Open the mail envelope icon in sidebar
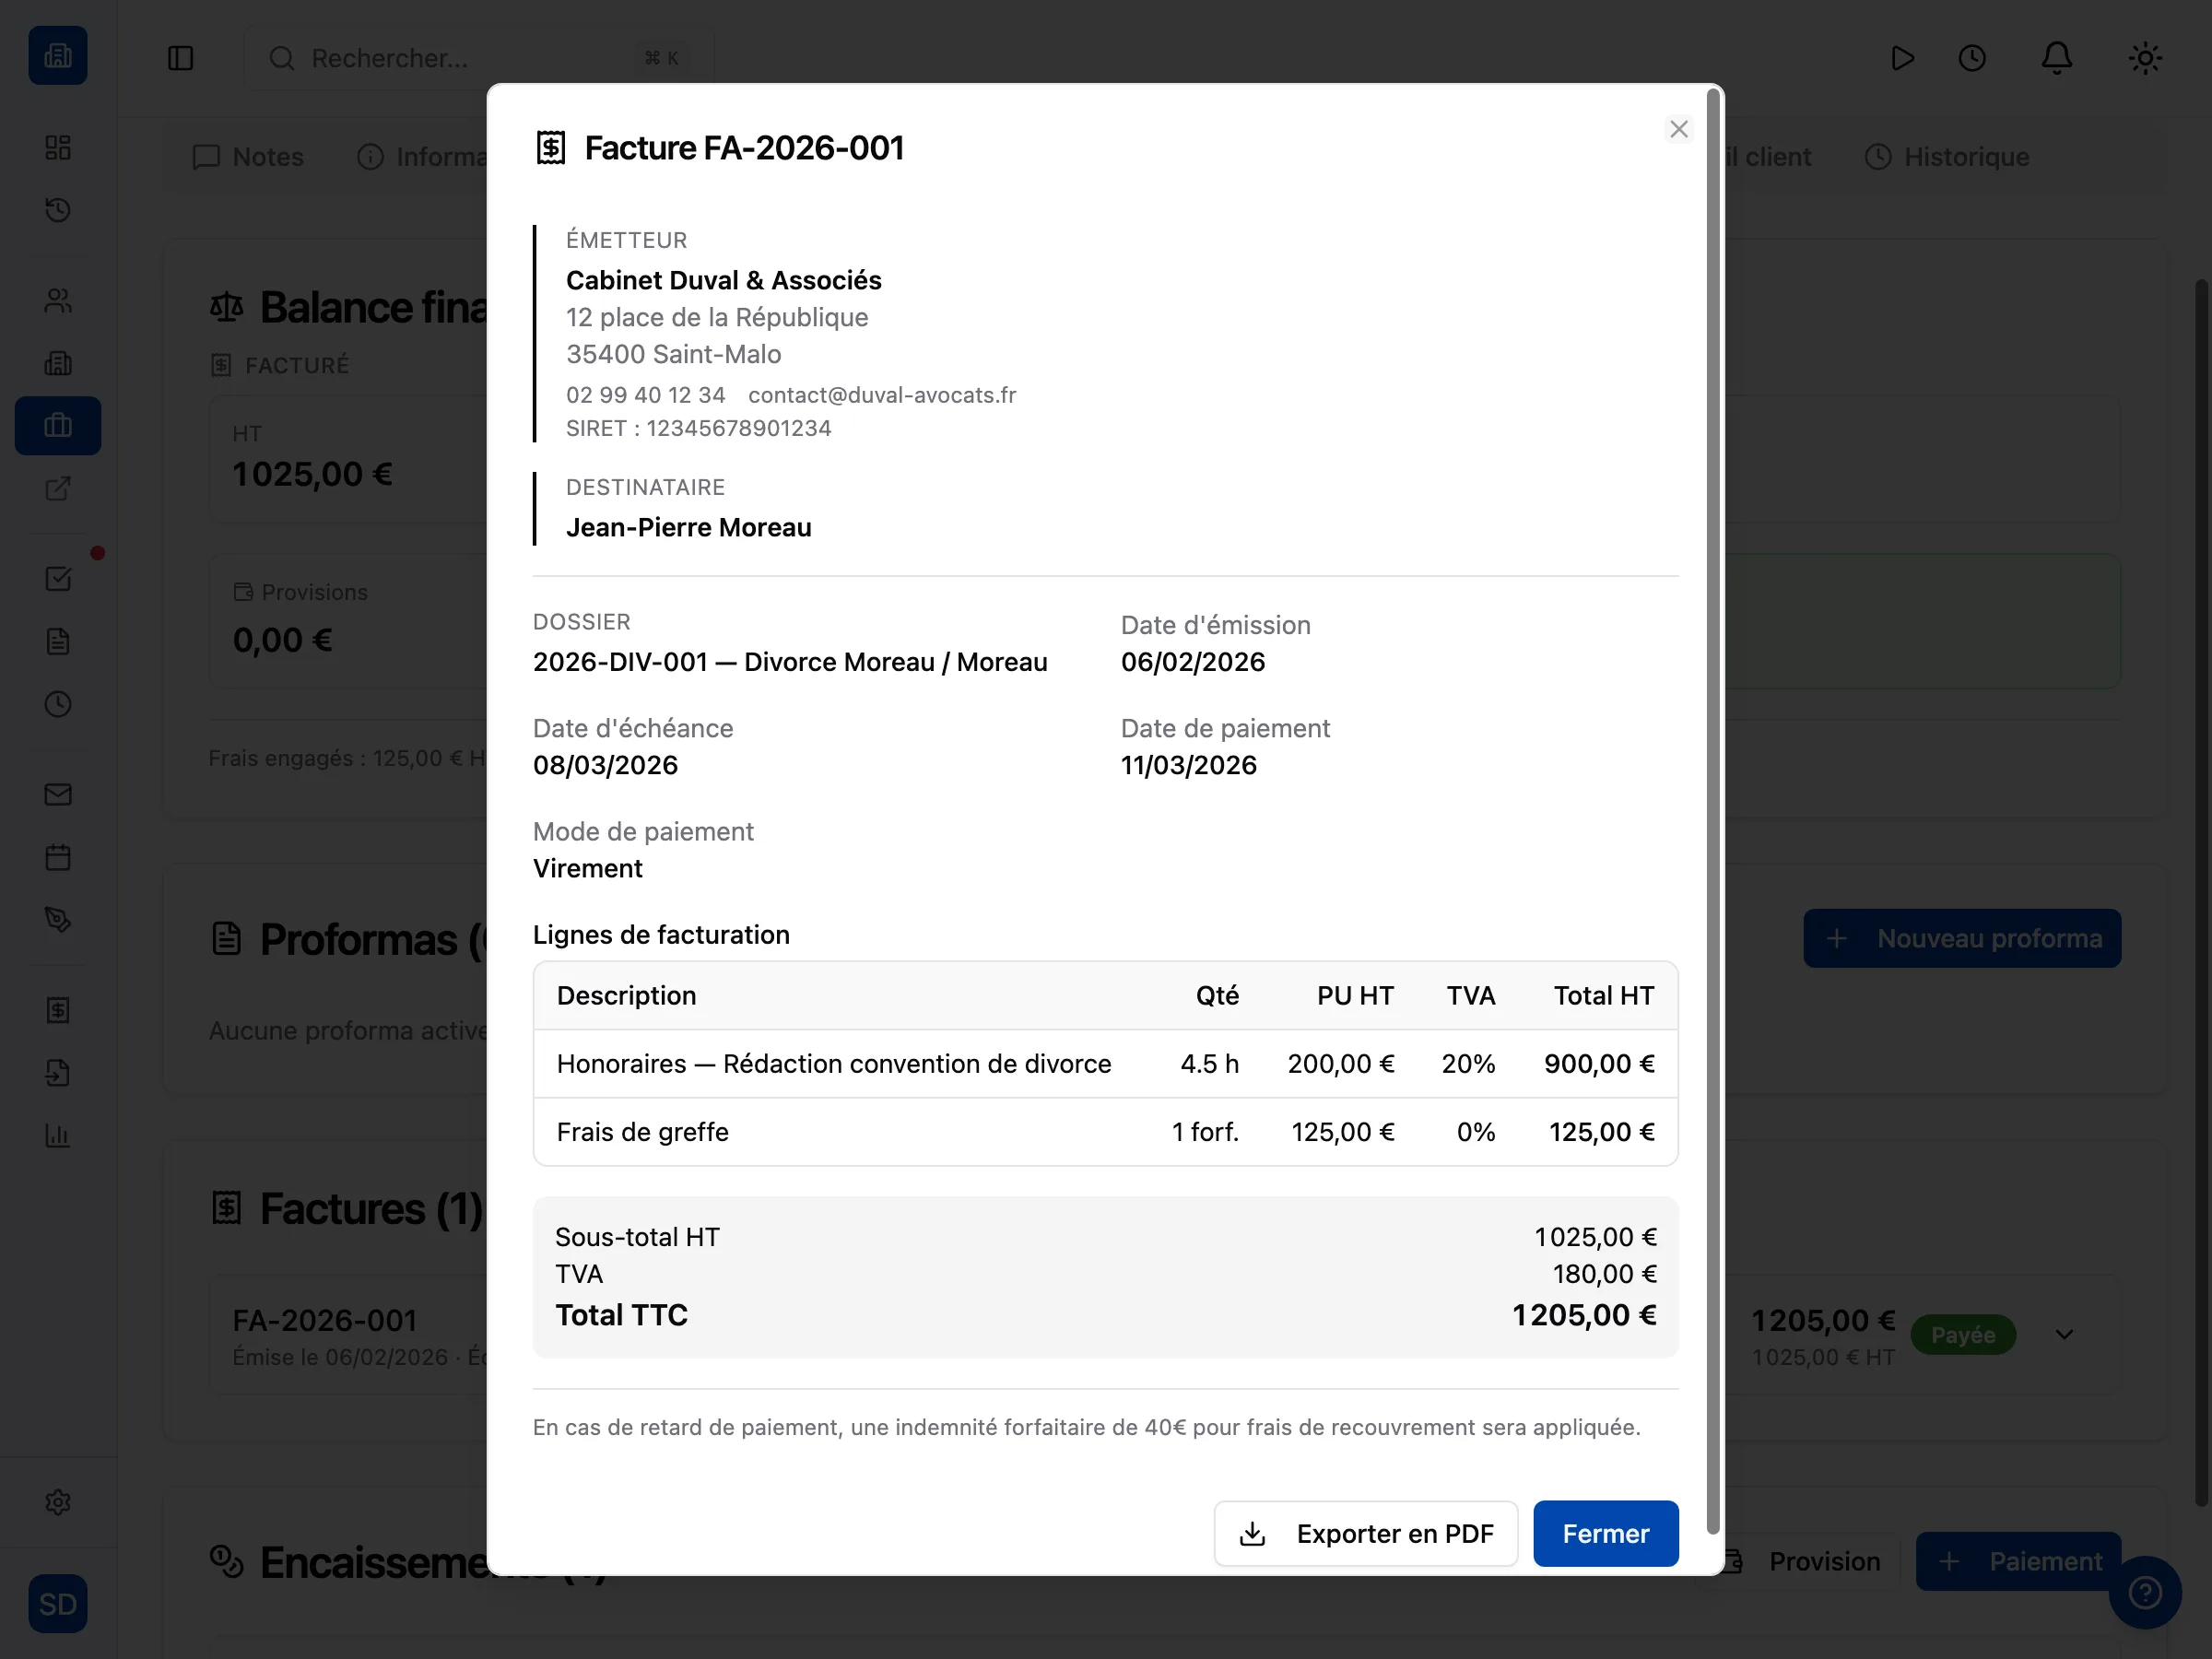 coord(58,795)
